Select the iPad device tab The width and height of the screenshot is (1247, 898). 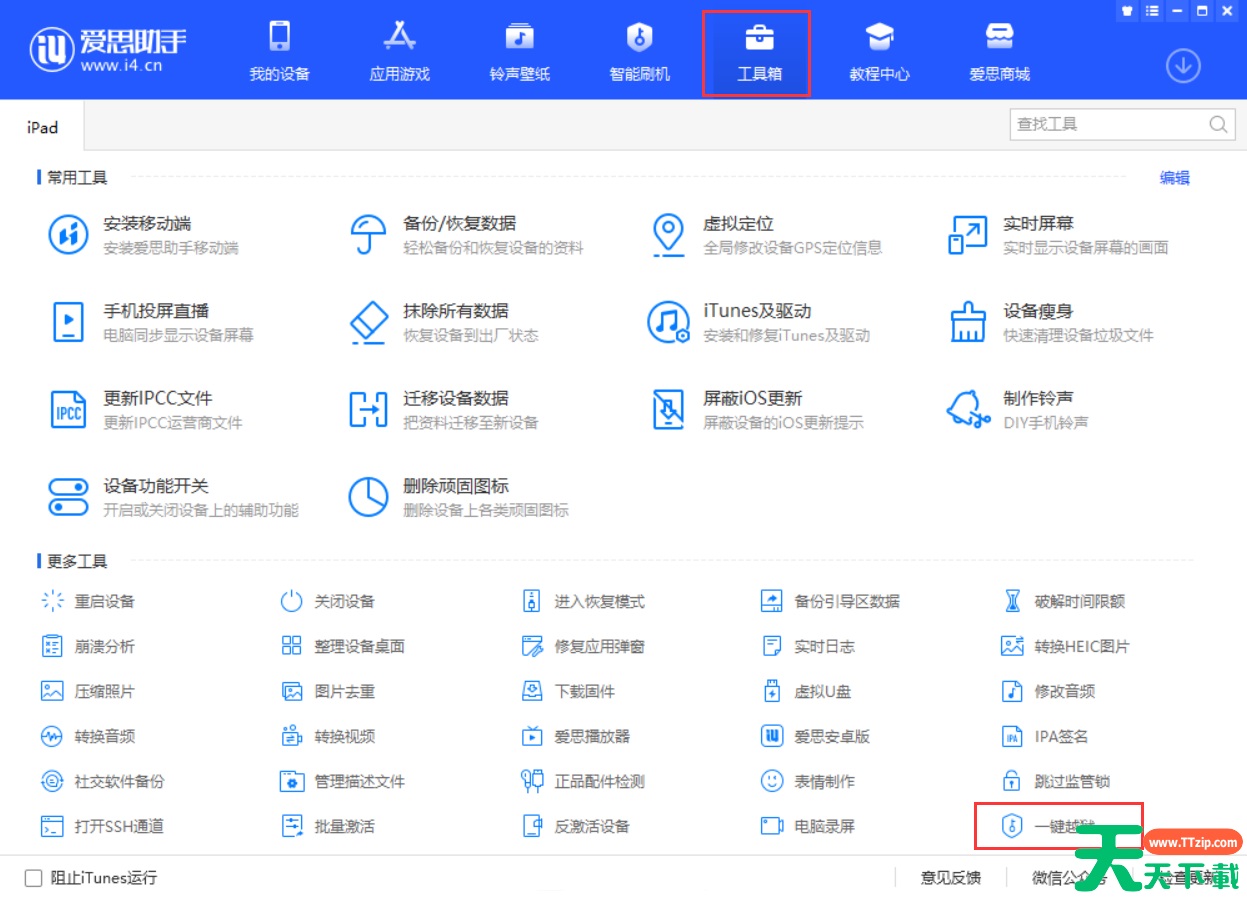pos(42,128)
